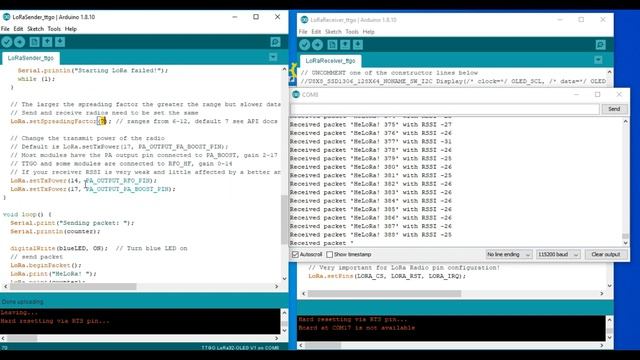The image size is (640, 360).
Task: Open Serial Monitor icon in LoRaSender window
Action: pyautogui.click(x=276, y=42)
